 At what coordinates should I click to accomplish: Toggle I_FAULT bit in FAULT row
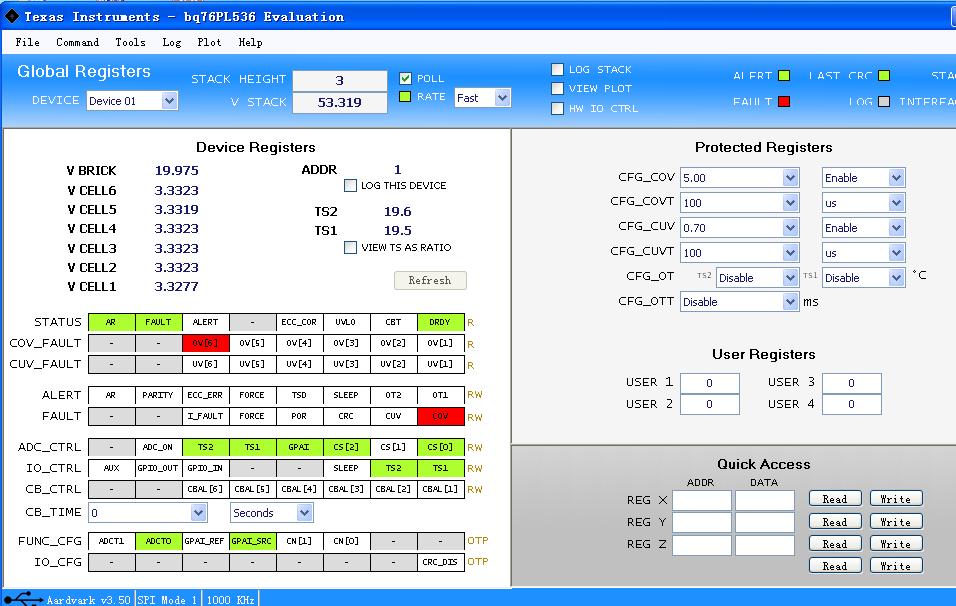point(205,416)
